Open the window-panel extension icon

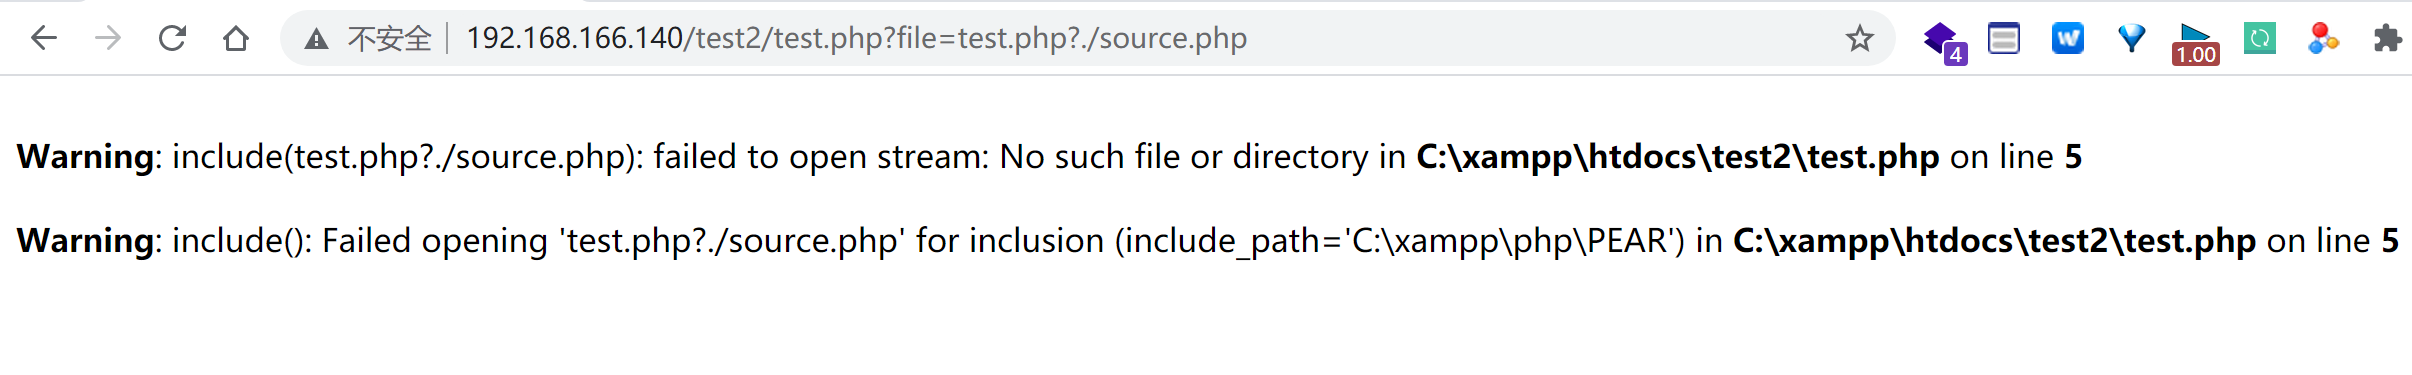pos(2004,39)
